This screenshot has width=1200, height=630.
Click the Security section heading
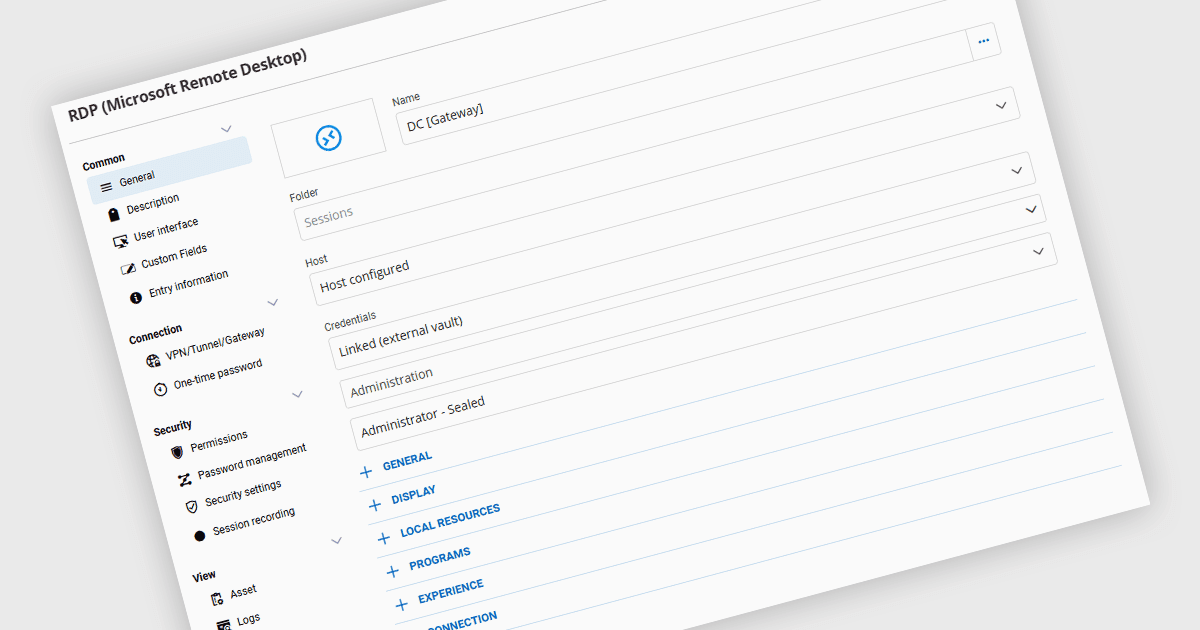pyautogui.click(x=173, y=428)
